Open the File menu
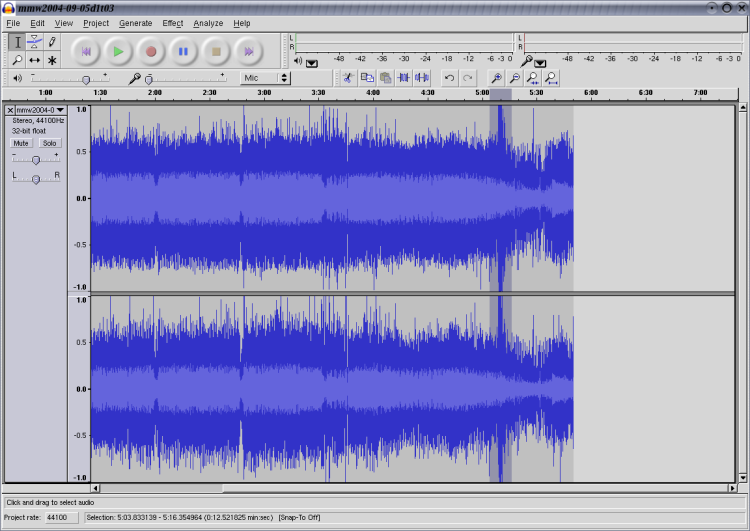 coord(13,23)
